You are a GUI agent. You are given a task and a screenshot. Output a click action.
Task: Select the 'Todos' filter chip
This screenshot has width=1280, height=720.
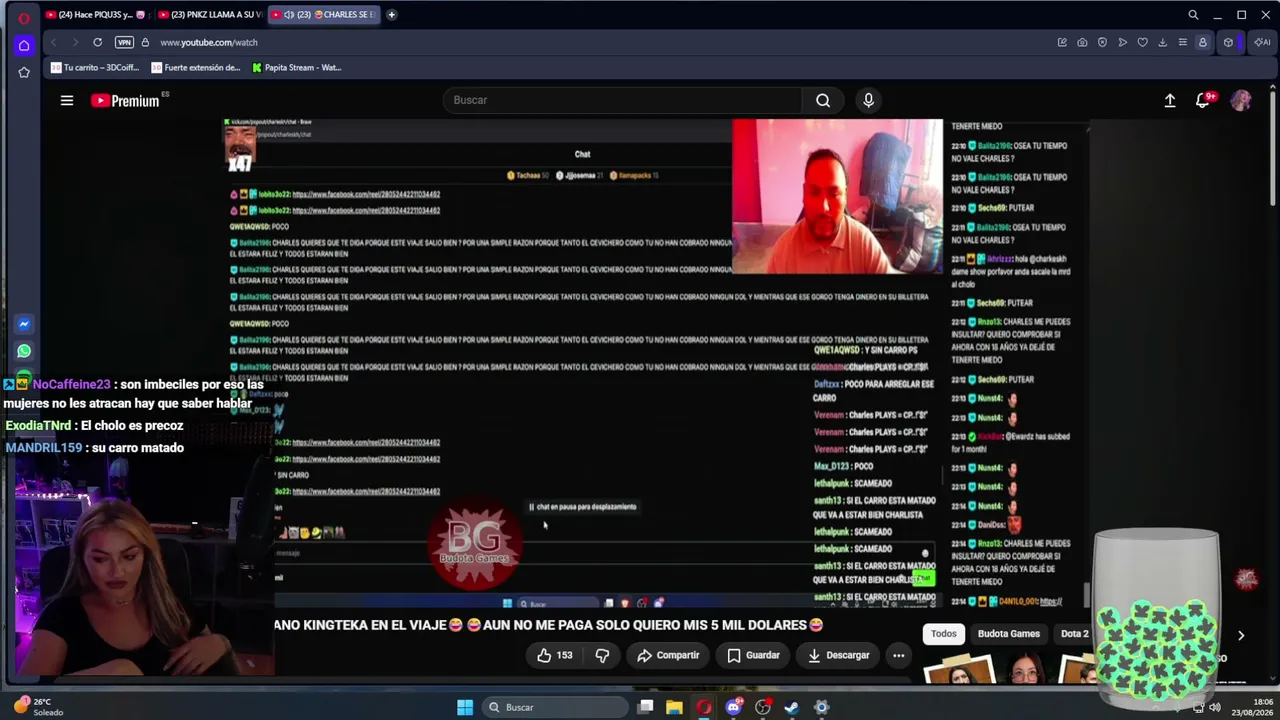(x=944, y=634)
